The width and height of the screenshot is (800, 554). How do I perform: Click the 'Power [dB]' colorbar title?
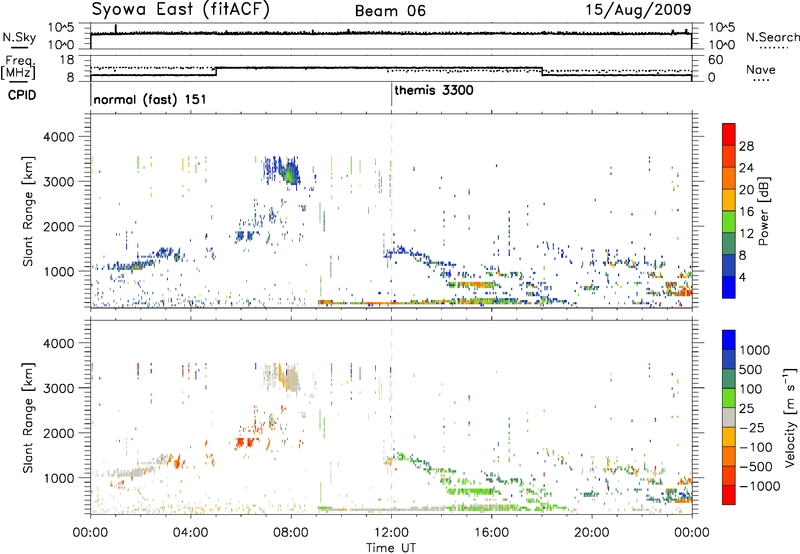pos(763,211)
